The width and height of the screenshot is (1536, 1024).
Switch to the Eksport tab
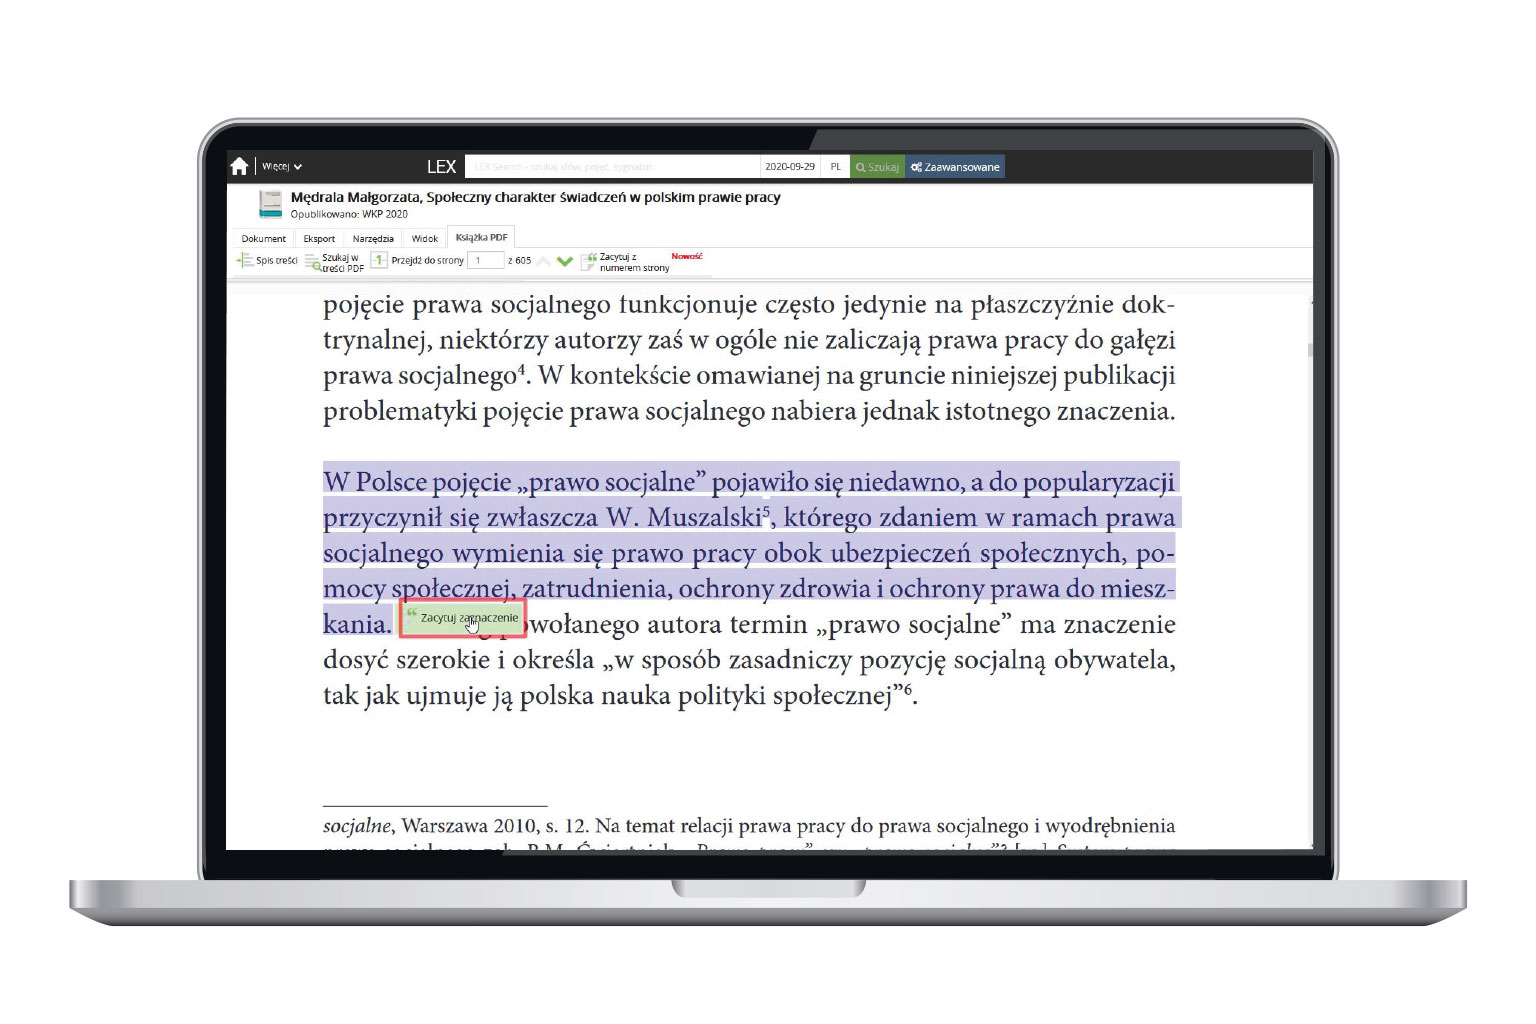click(x=319, y=238)
